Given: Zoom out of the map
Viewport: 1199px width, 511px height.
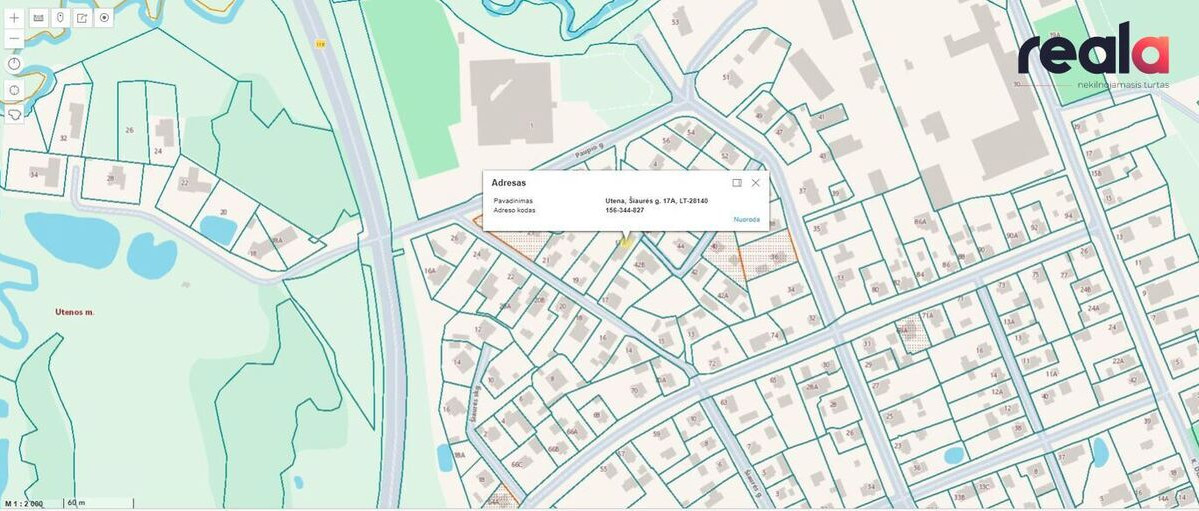Looking at the screenshot, I should (x=15, y=37).
